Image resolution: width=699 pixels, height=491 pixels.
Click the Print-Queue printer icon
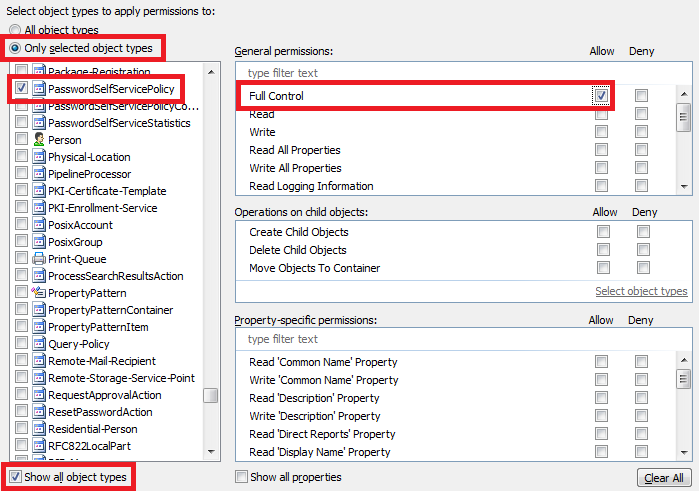[x=39, y=259]
